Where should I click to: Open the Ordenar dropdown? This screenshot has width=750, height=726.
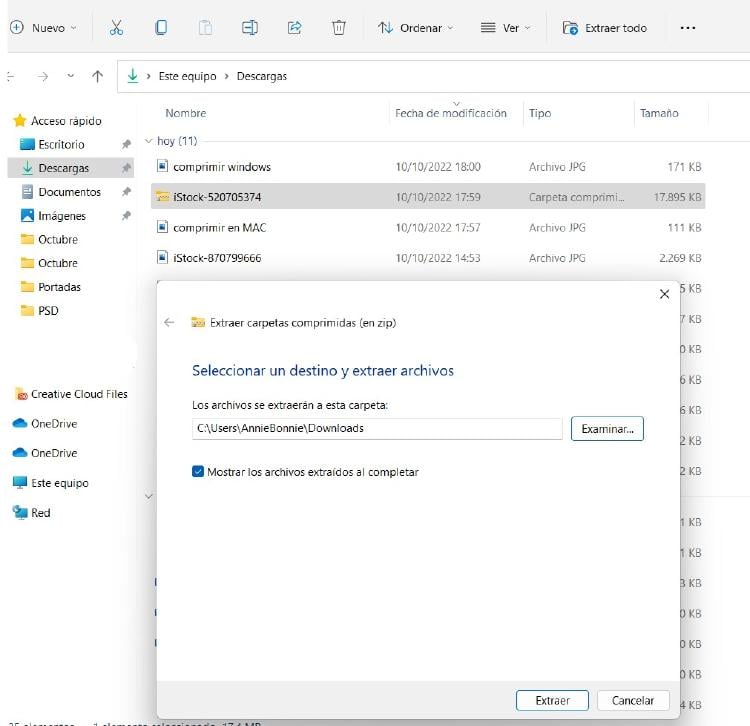point(415,28)
